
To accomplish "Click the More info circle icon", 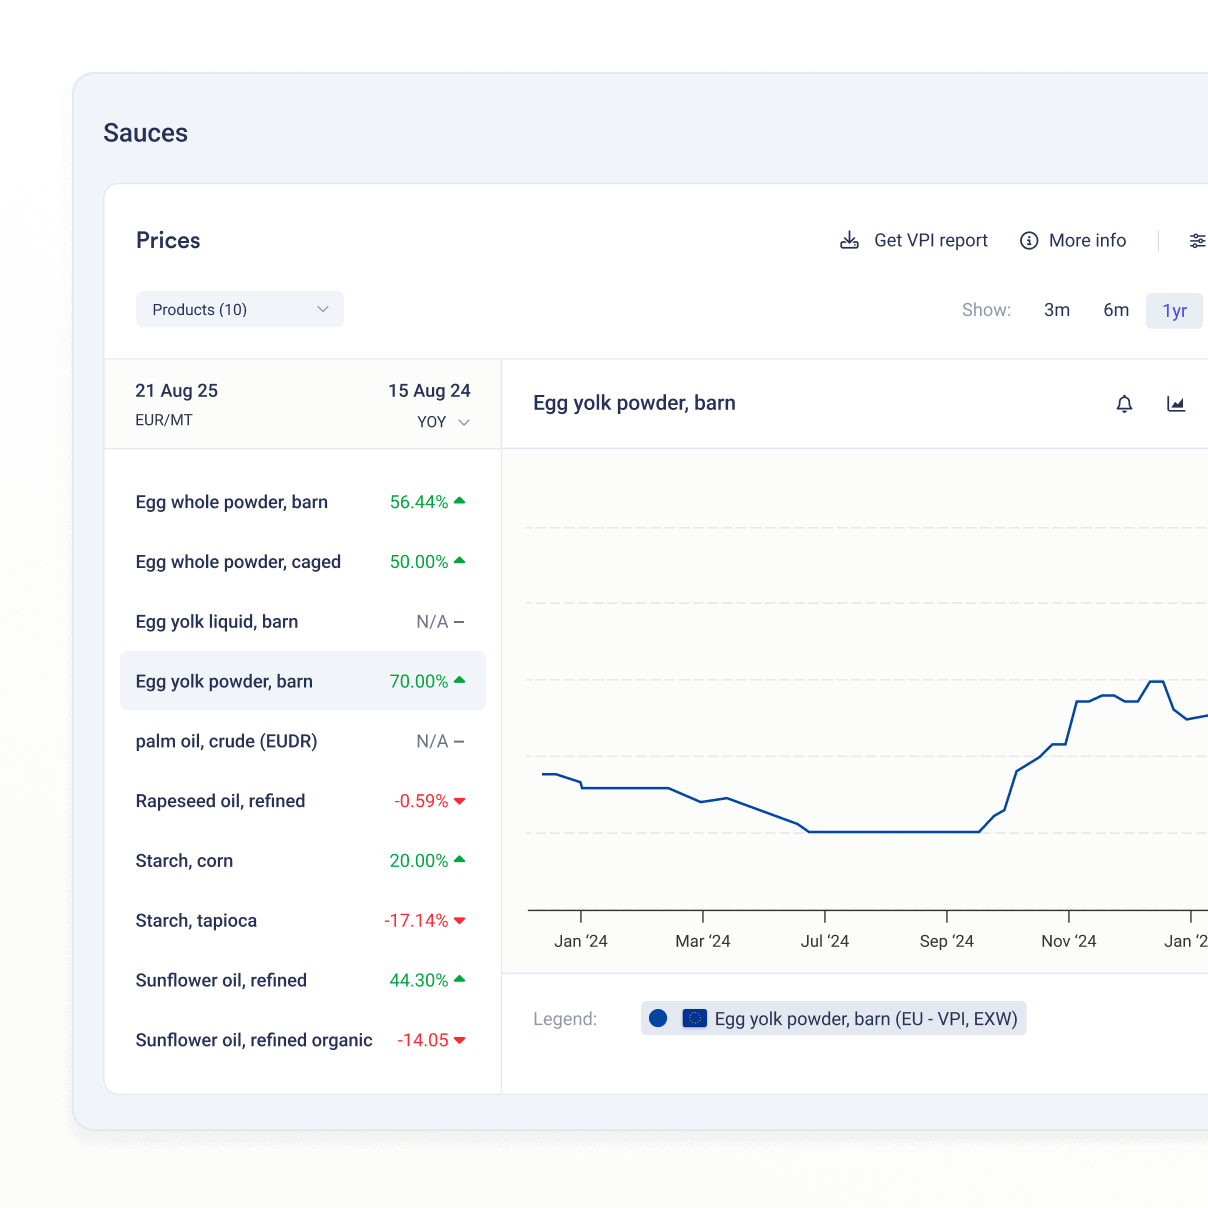I will pyautogui.click(x=1028, y=240).
